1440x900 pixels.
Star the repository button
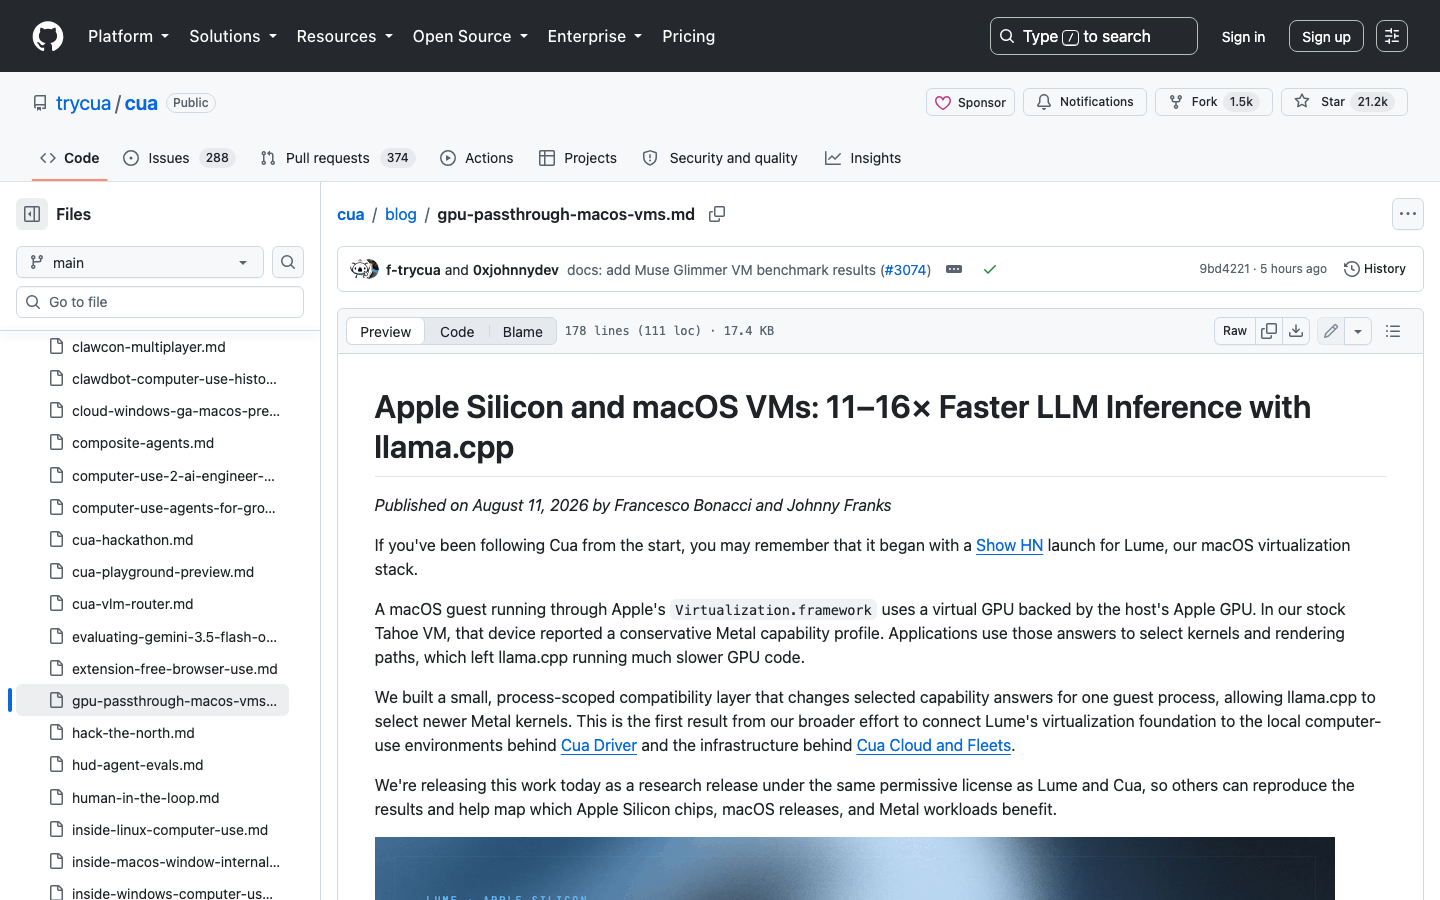pyautogui.click(x=1344, y=102)
